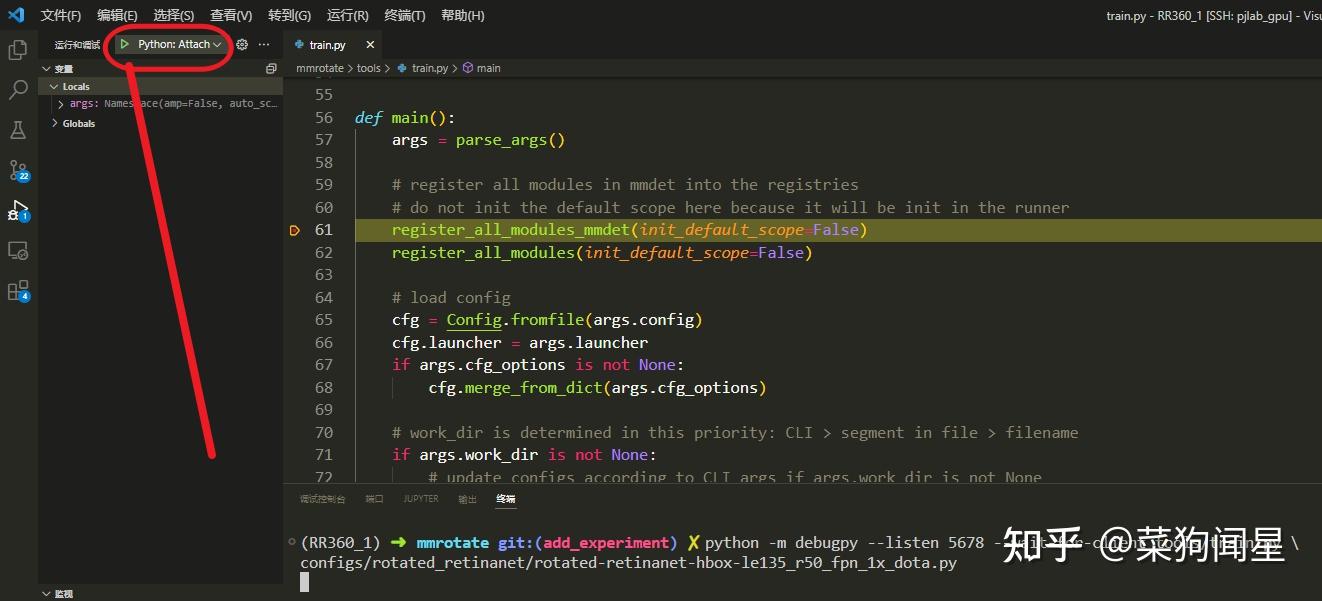
Task: Open the Python: Attach configuration dropdown
Action: [x=216, y=44]
